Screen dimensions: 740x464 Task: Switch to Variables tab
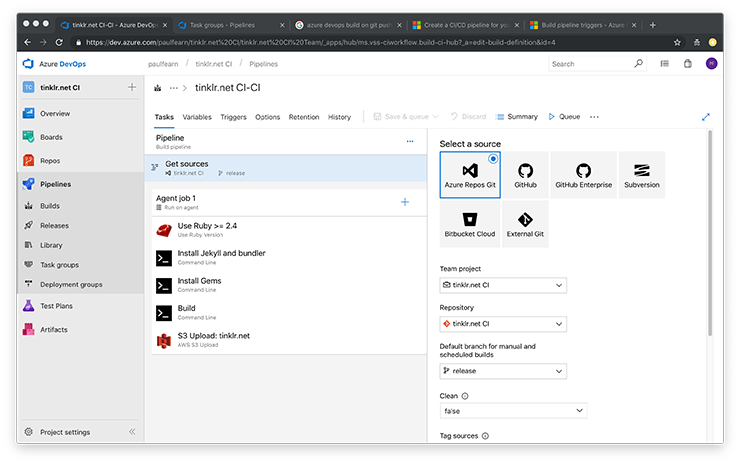[x=197, y=117]
